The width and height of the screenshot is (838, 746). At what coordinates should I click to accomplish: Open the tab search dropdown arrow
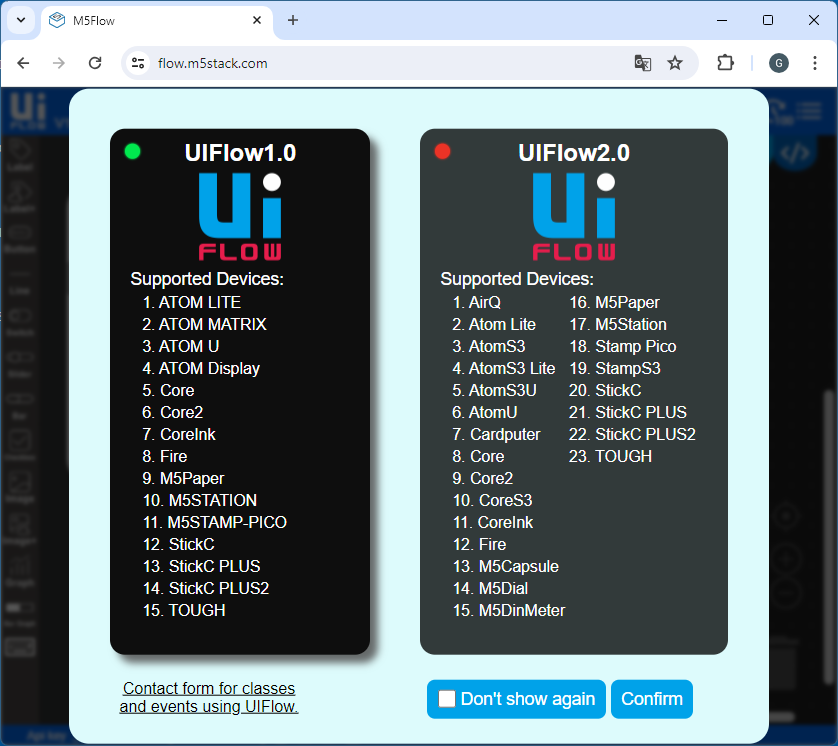[21, 20]
